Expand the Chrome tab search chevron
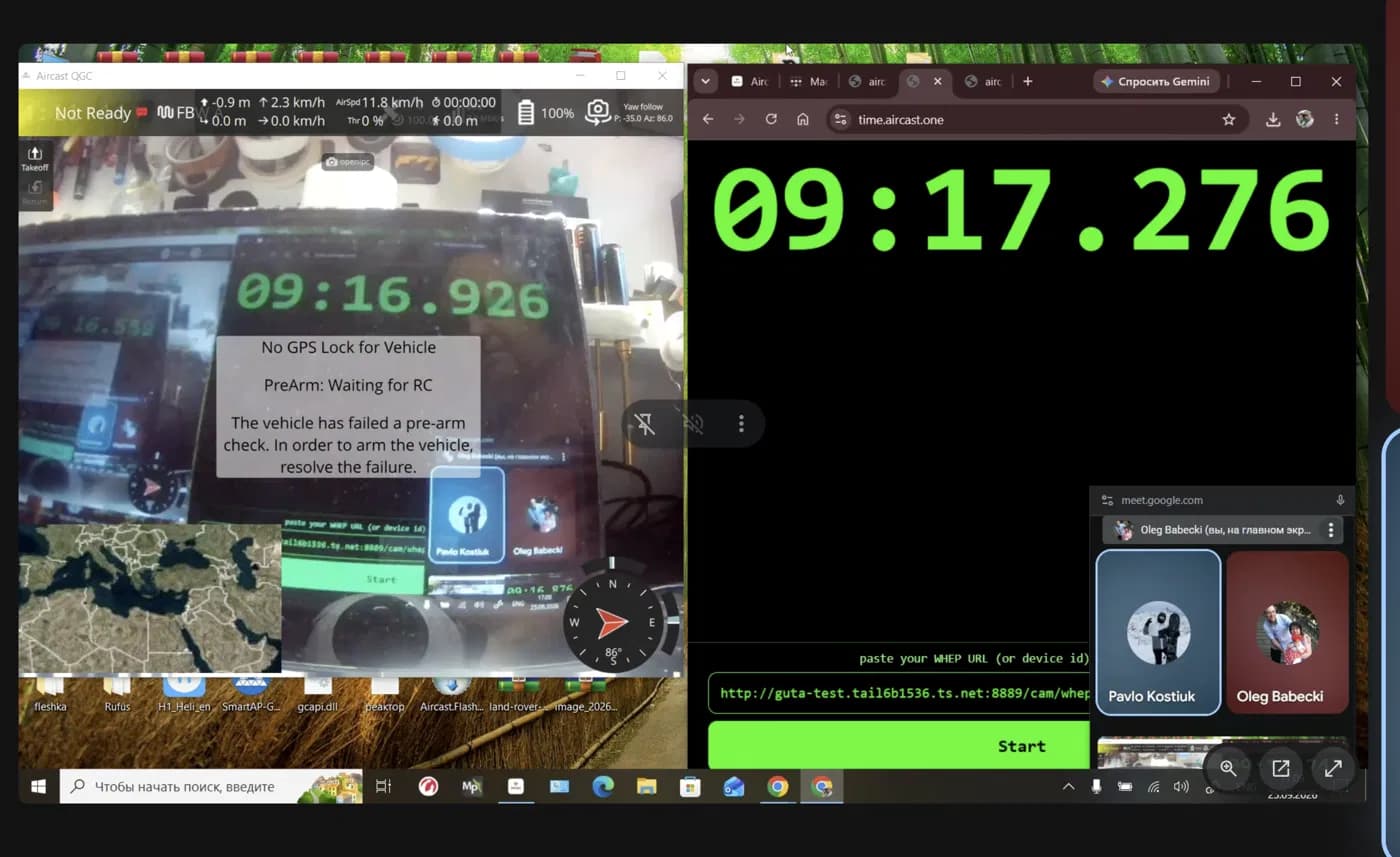Screen dimensions: 1400x857 706,81
